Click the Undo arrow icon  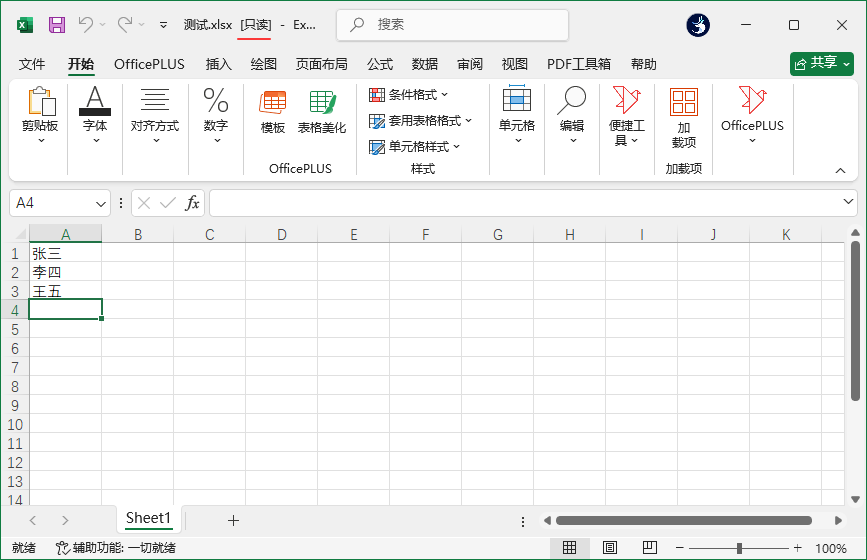pos(86,25)
